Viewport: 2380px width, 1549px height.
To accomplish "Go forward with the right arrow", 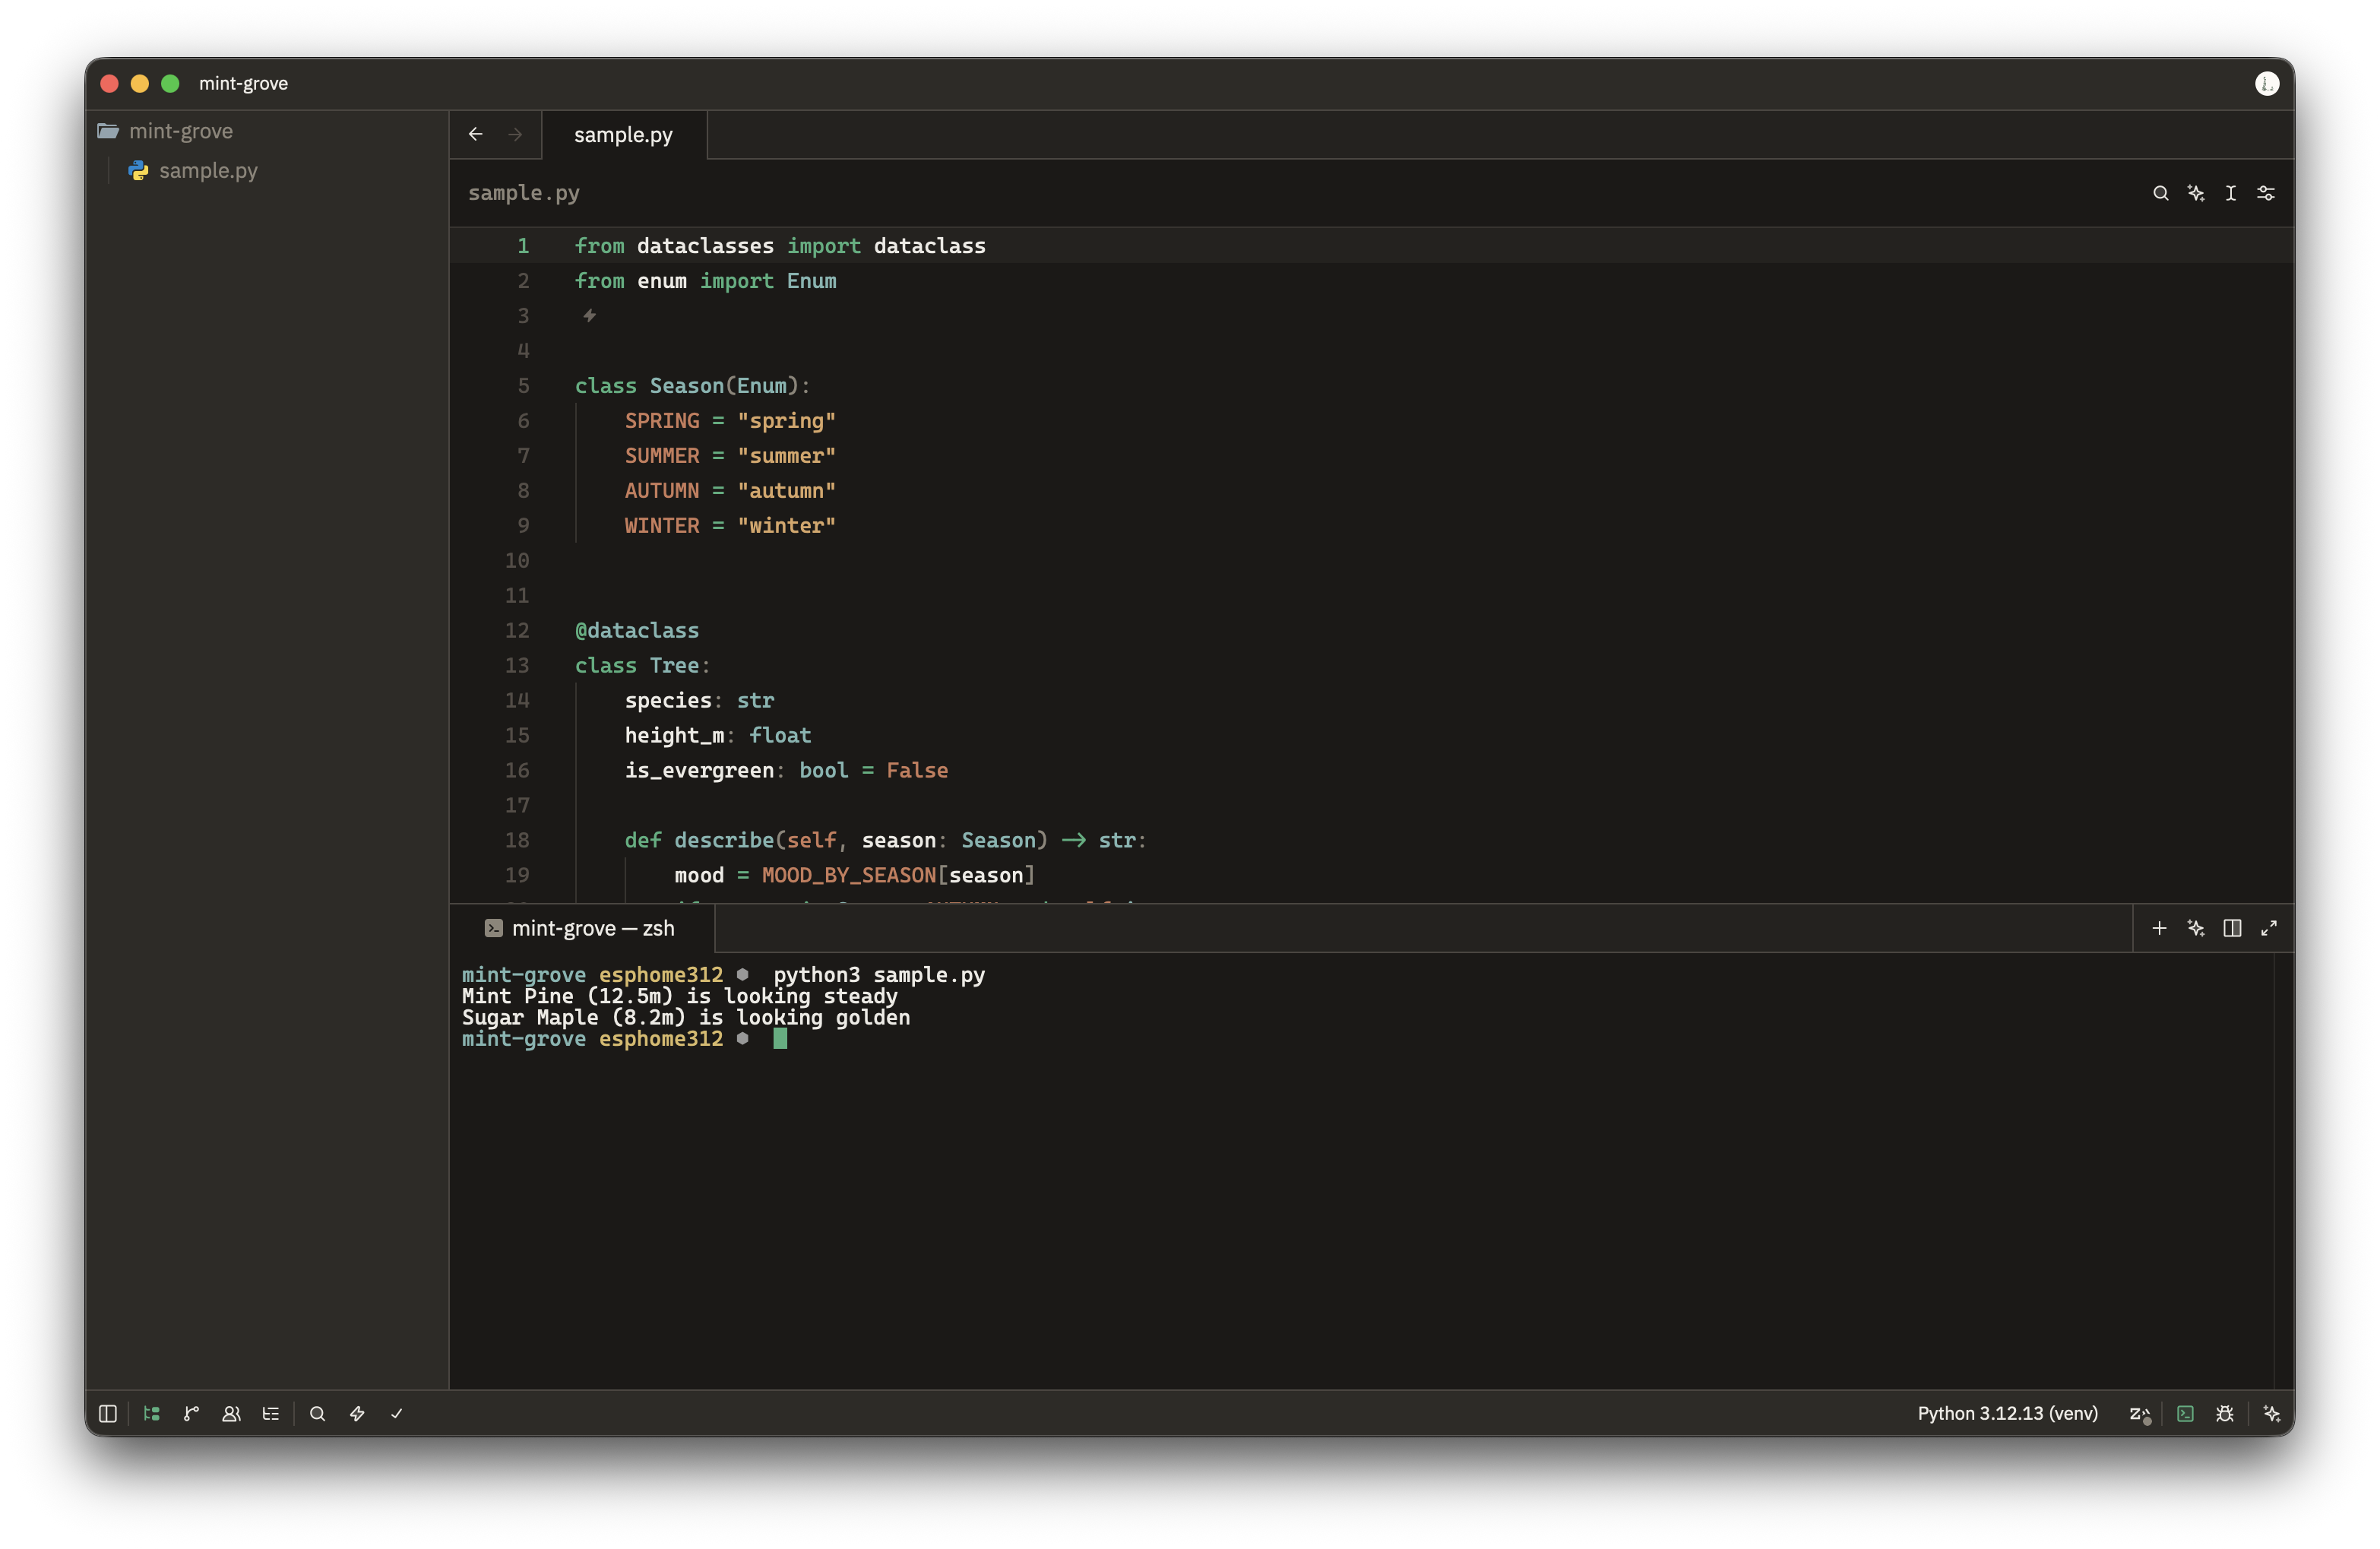I will [x=515, y=134].
